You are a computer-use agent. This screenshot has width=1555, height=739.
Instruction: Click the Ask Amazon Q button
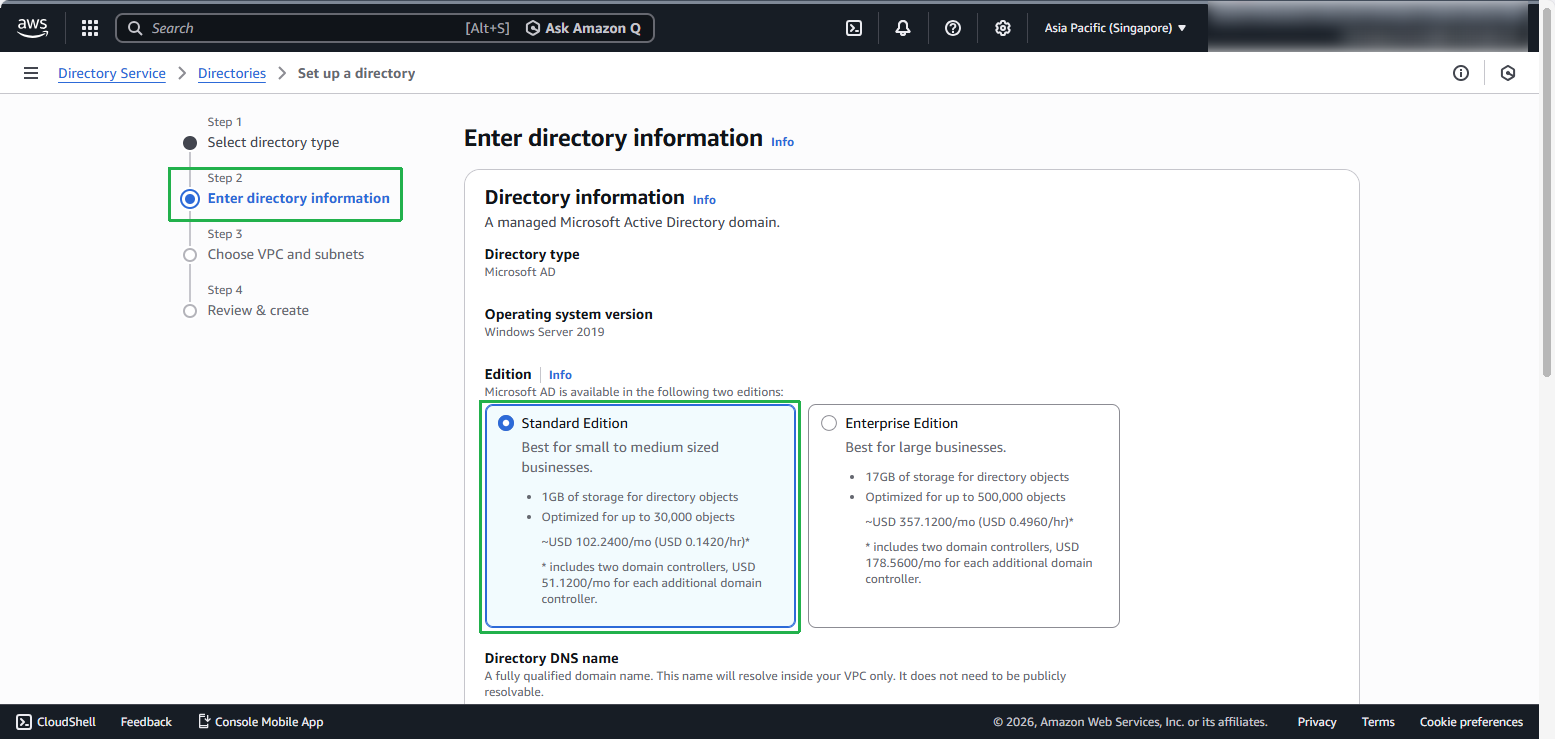pos(584,28)
